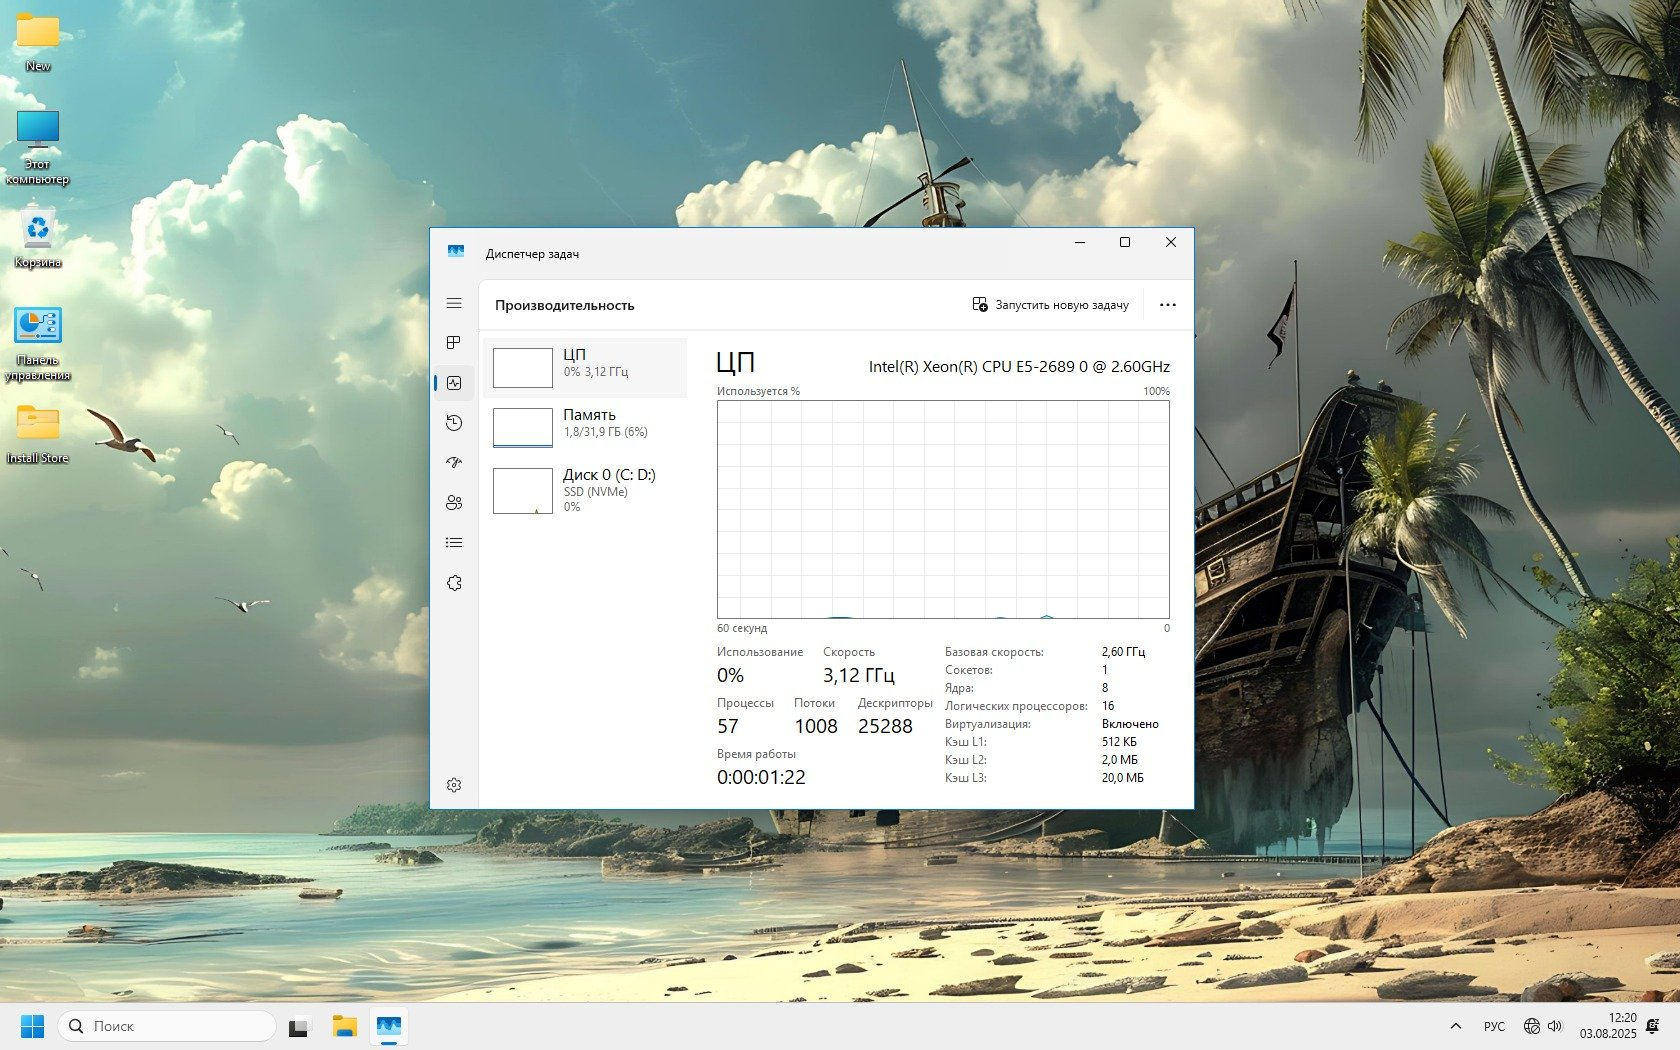
Task: Select Диск 0 (C: D:) thumbnail
Action: tap(523, 491)
